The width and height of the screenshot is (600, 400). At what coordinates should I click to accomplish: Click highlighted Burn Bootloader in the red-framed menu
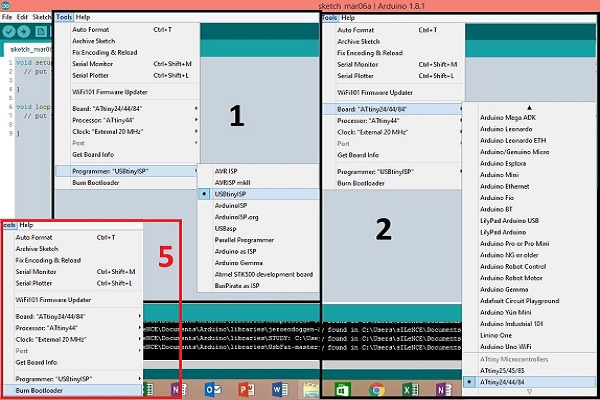[73, 390]
